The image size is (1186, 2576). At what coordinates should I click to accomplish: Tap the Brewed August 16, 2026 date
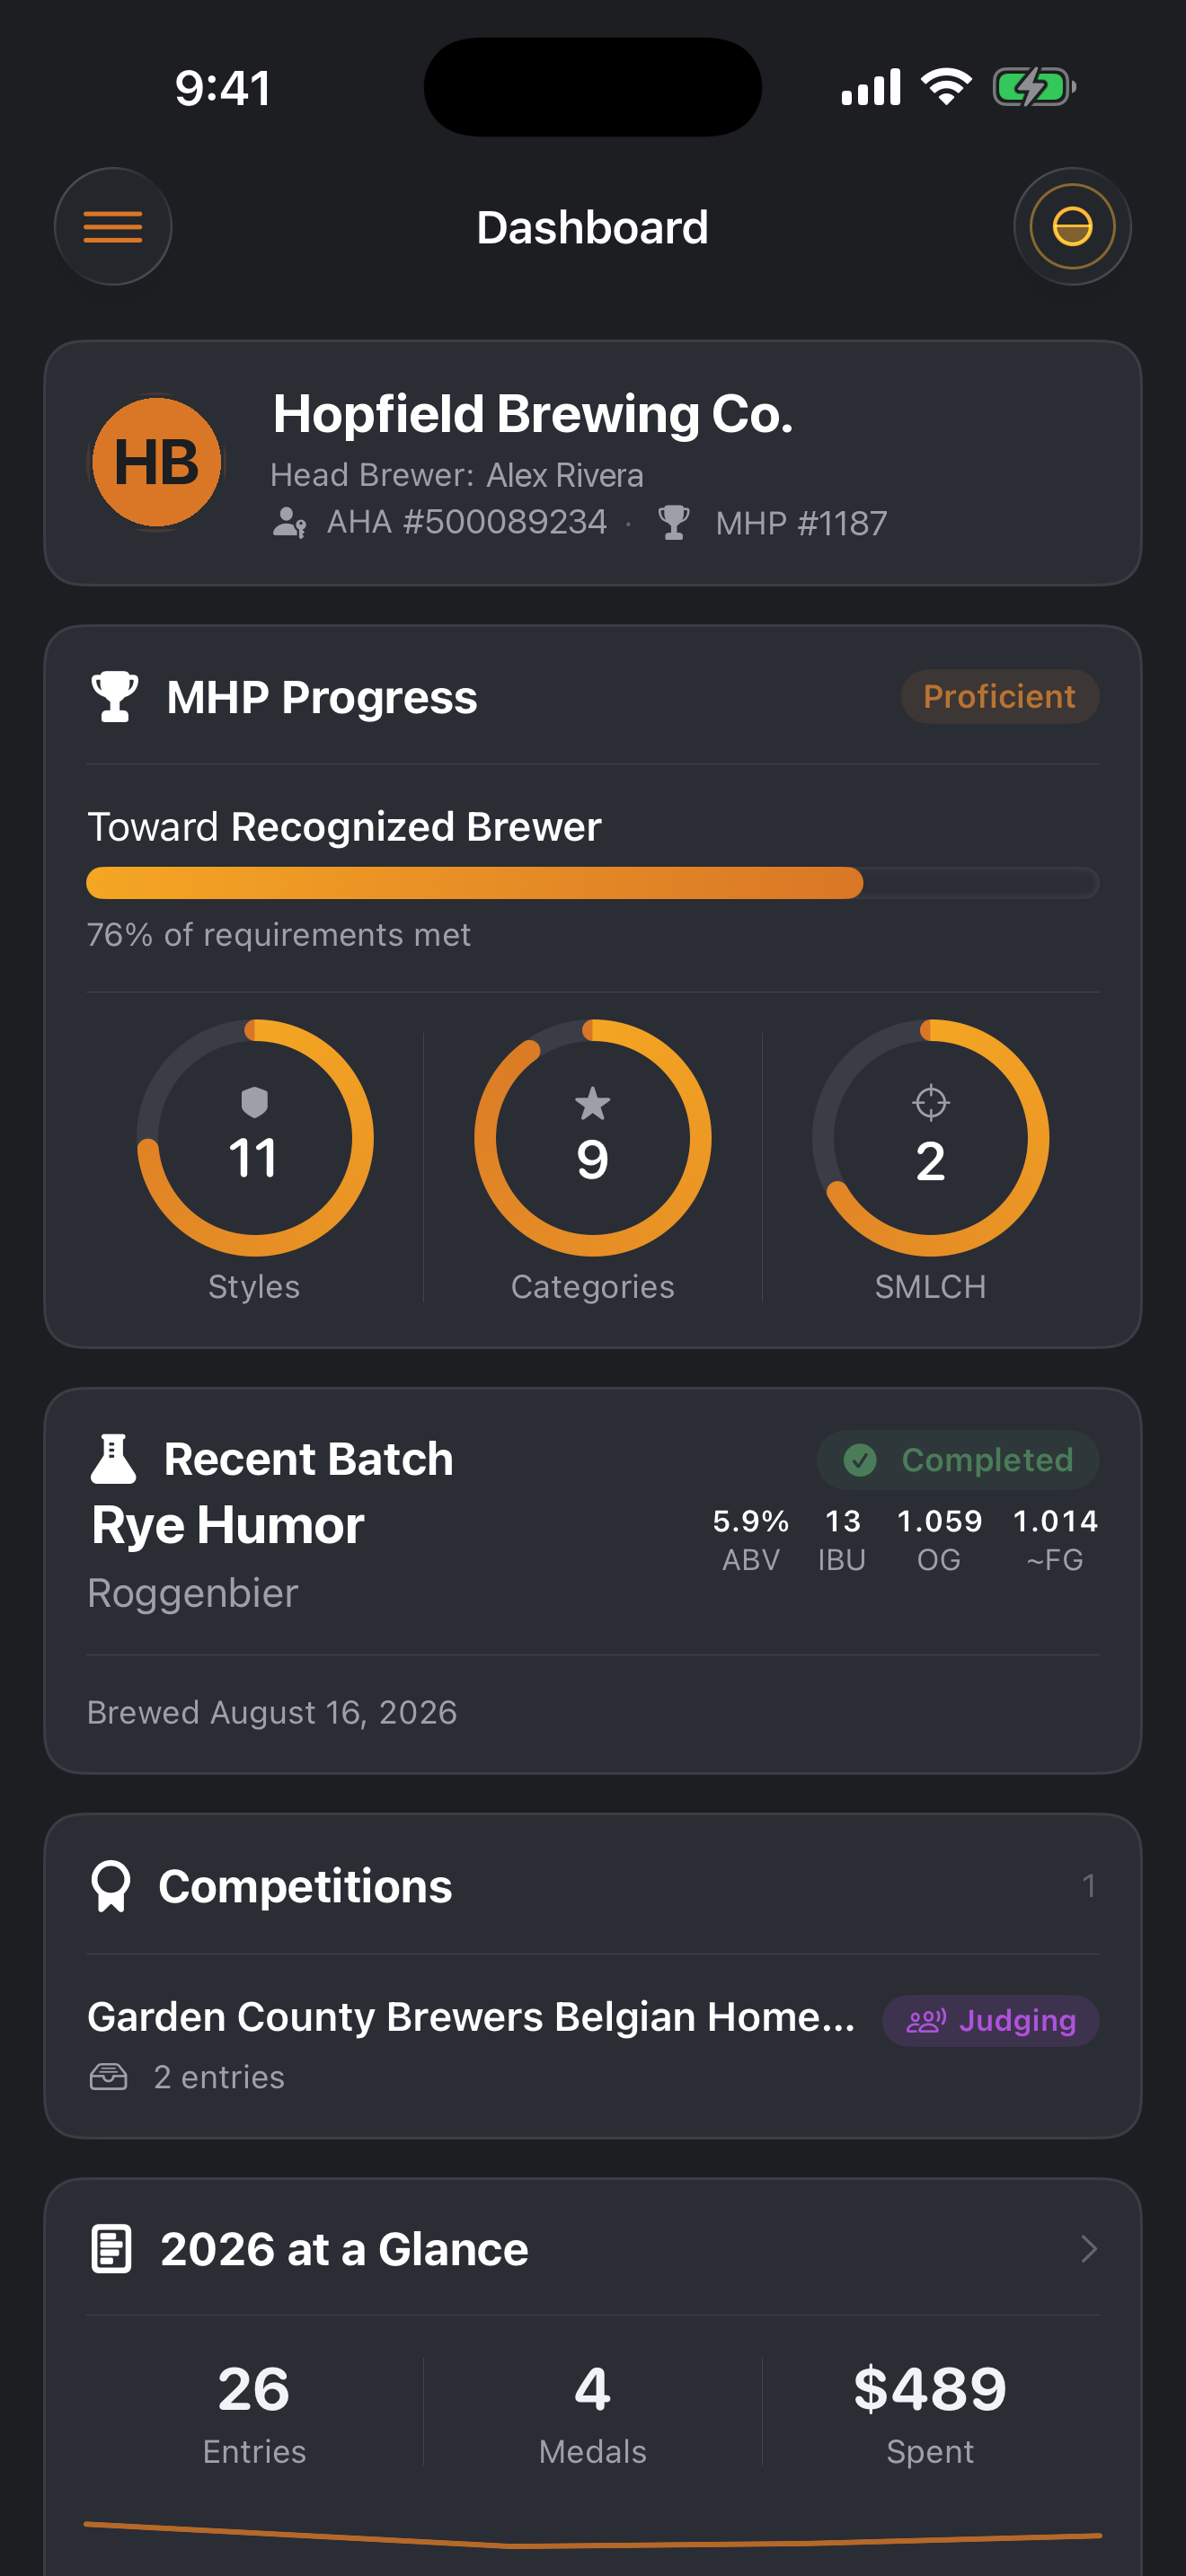[272, 1713]
